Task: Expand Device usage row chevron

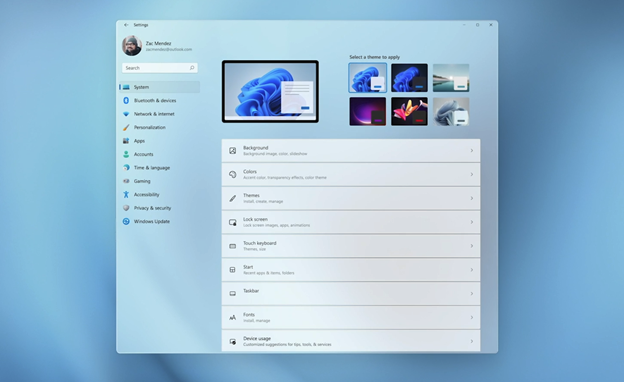Action: (472, 341)
